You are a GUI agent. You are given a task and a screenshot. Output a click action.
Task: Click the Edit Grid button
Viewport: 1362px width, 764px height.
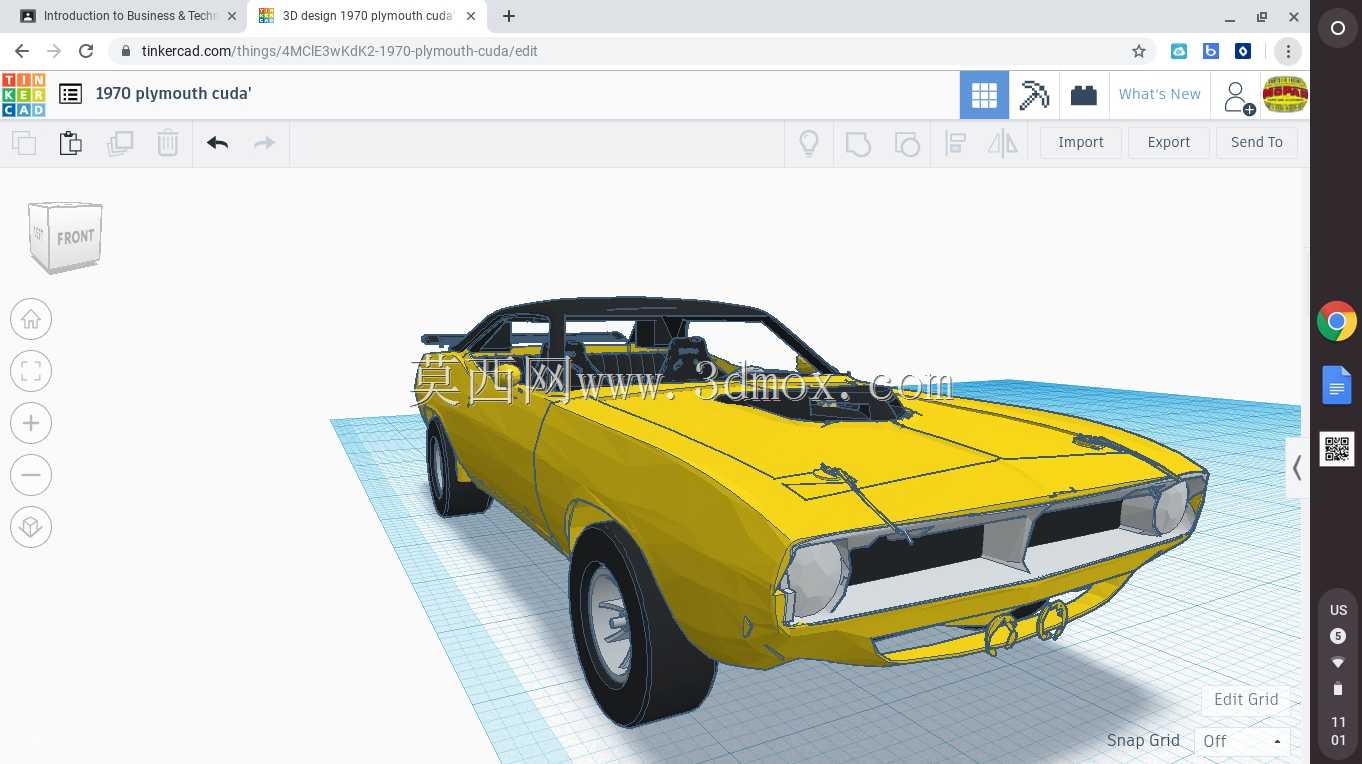pos(1245,699)
